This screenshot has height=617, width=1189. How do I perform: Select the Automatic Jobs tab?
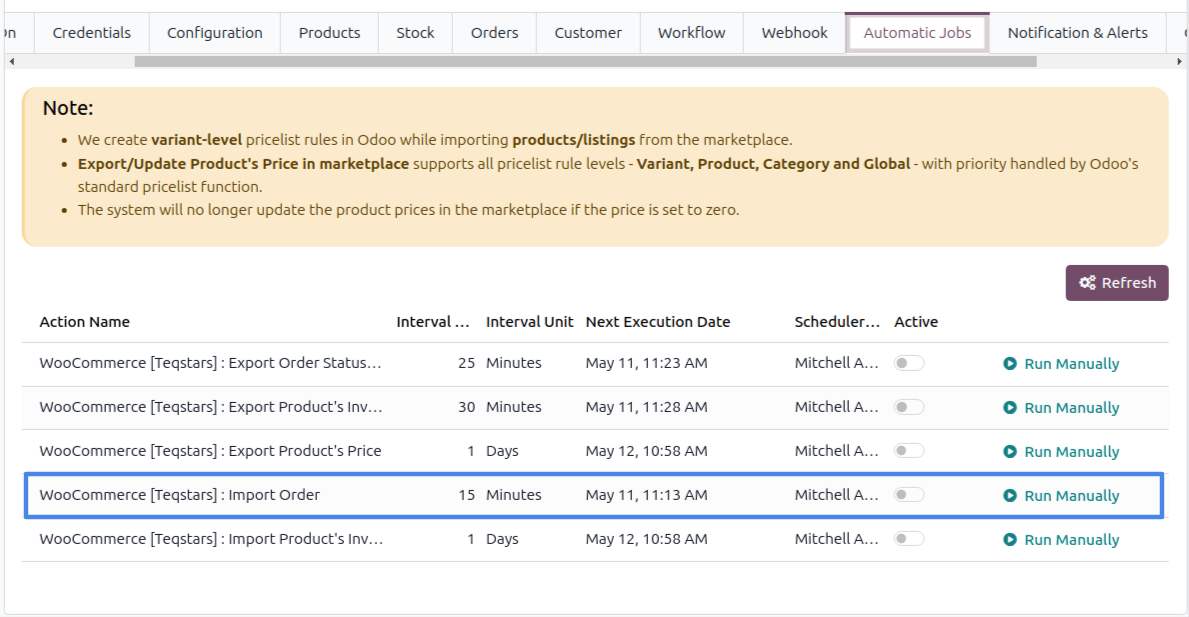pyautogui.click(x=918, y=33)
